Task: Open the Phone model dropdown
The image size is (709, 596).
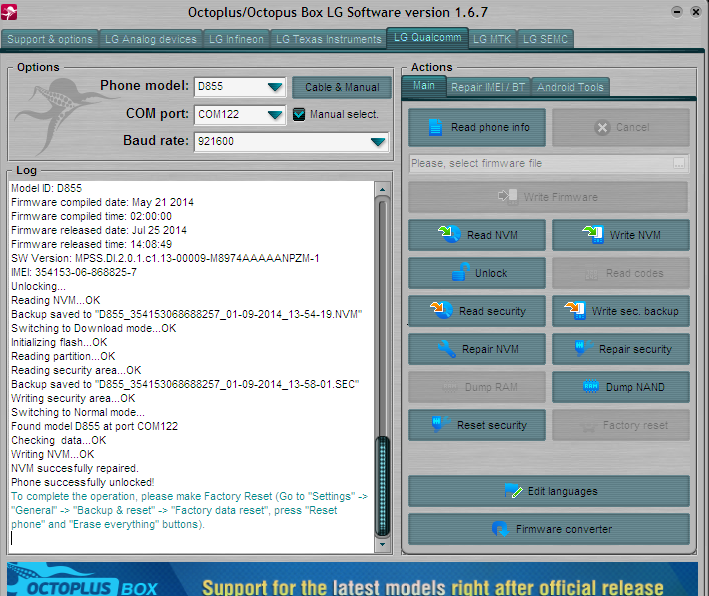Action: (274, 87)
